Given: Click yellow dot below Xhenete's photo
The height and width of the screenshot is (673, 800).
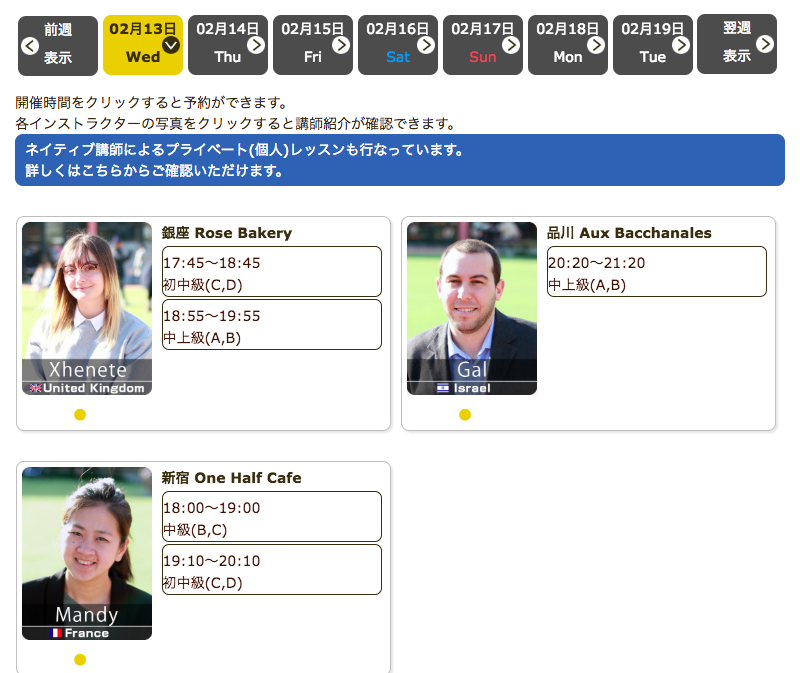Looking at the screenshot, I should [x=80, y=415].
